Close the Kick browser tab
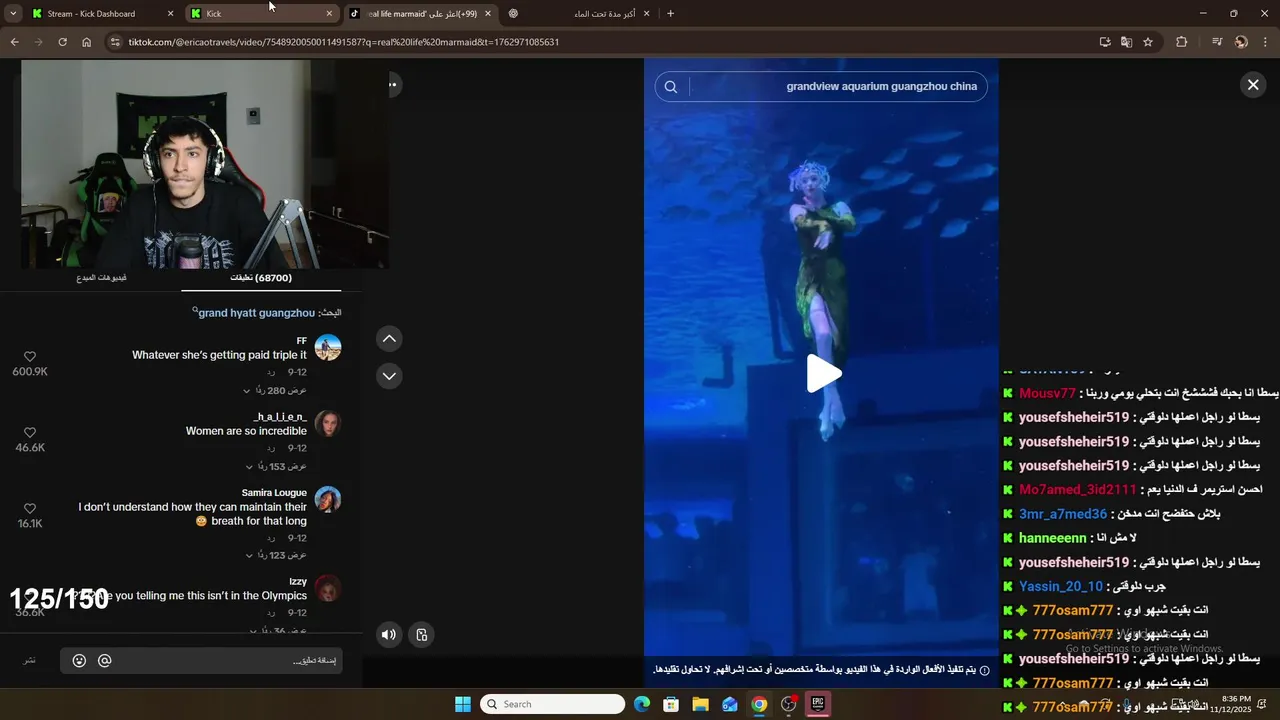Screen dimensions: 1280x720 click(x=329, y=14)
